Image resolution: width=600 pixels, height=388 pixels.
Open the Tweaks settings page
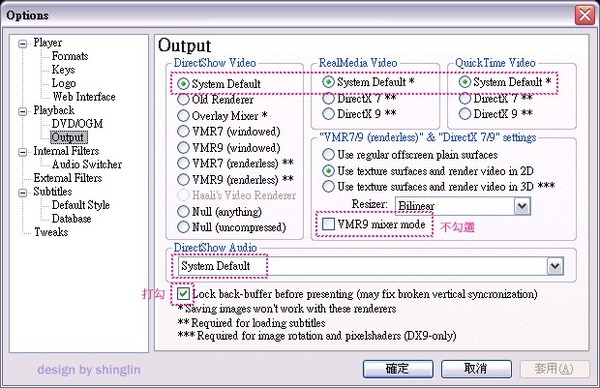tap(51, 232)
